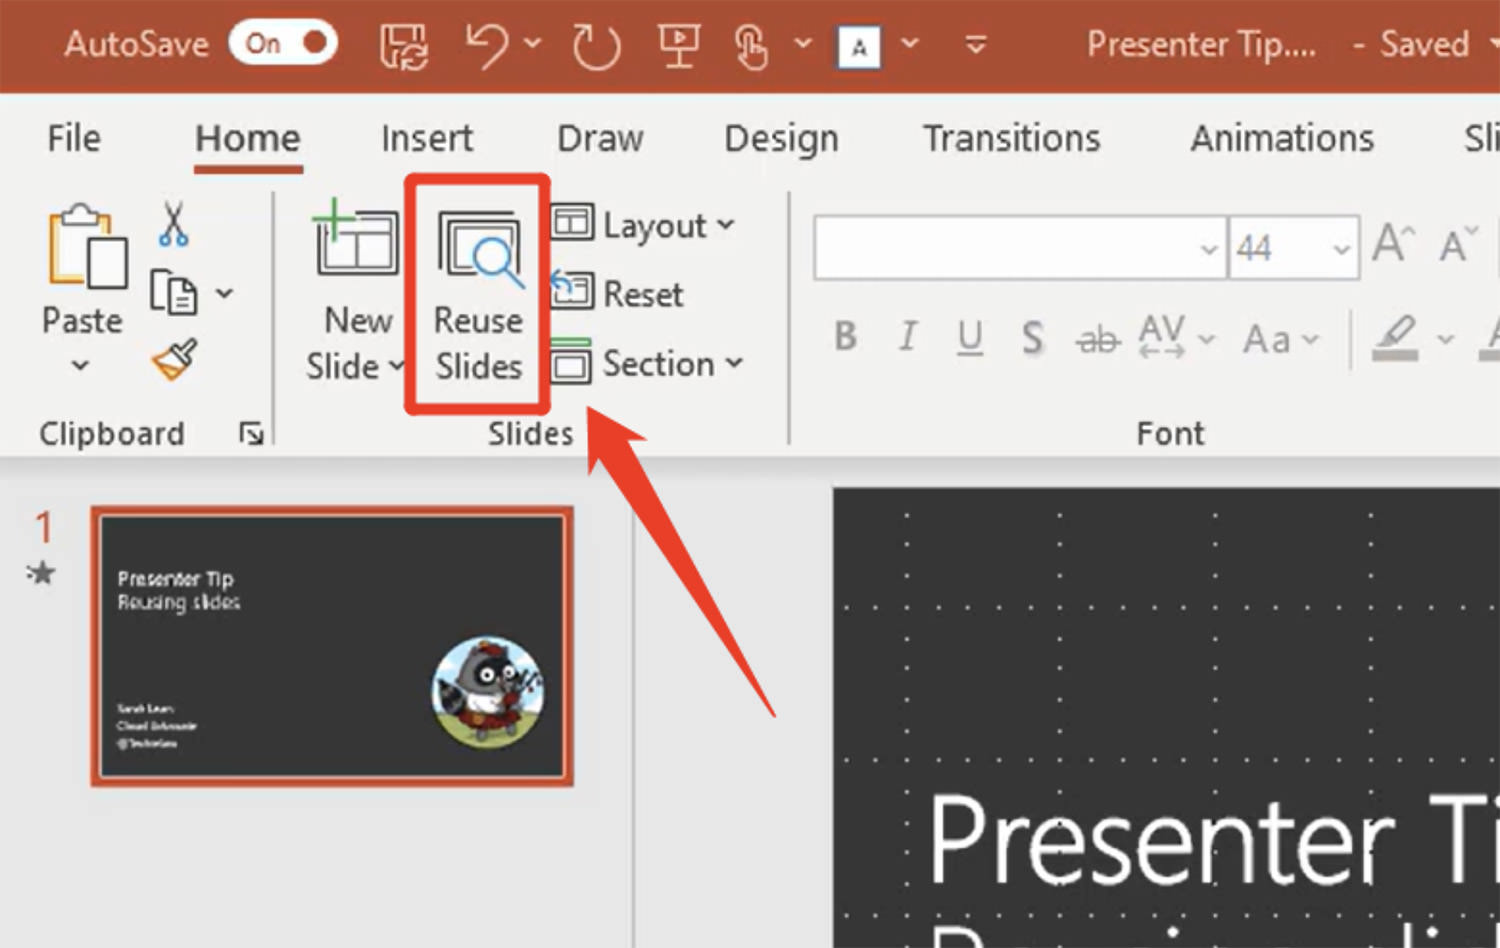Open the Paste options dropdown arrow

coord(80,365)
